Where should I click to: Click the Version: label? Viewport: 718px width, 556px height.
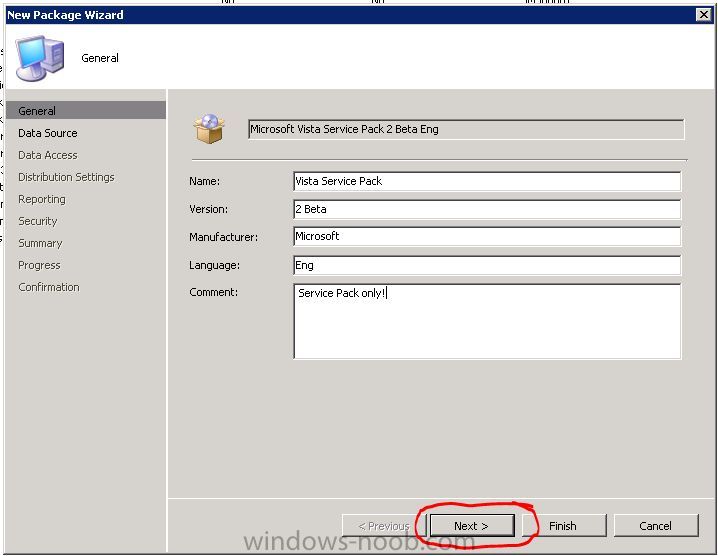(x=208, y=209)
